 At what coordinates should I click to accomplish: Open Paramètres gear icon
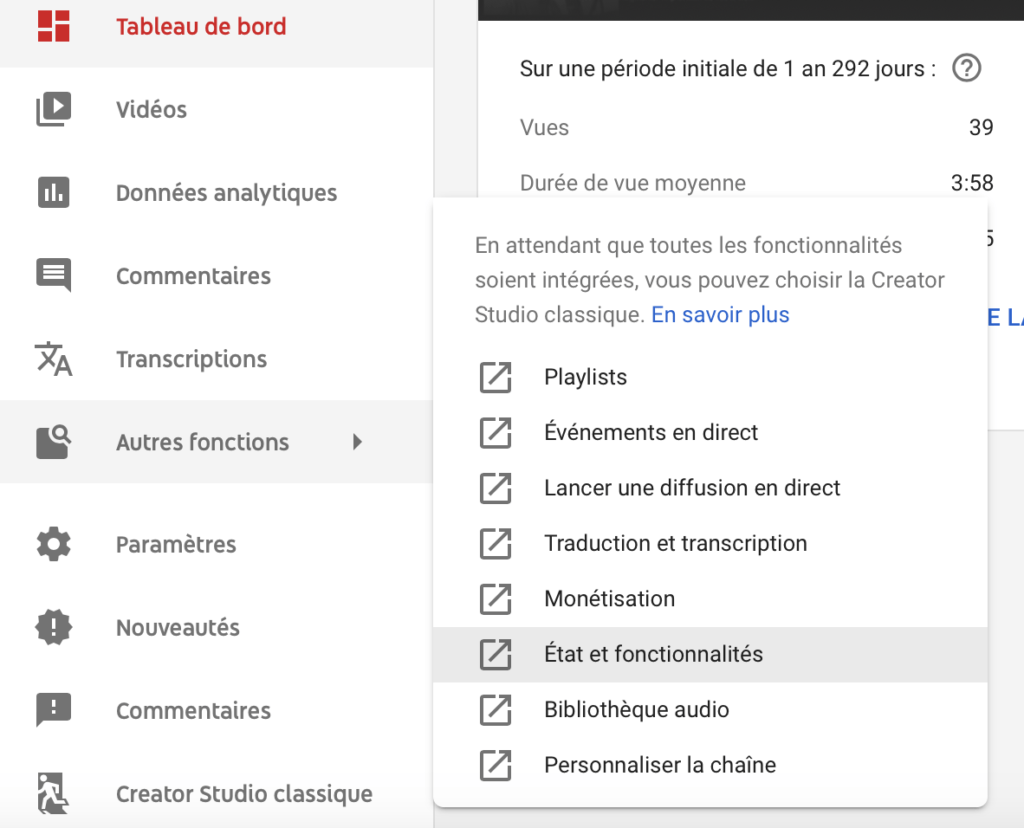pyautogui.click(x=54, y=544)
